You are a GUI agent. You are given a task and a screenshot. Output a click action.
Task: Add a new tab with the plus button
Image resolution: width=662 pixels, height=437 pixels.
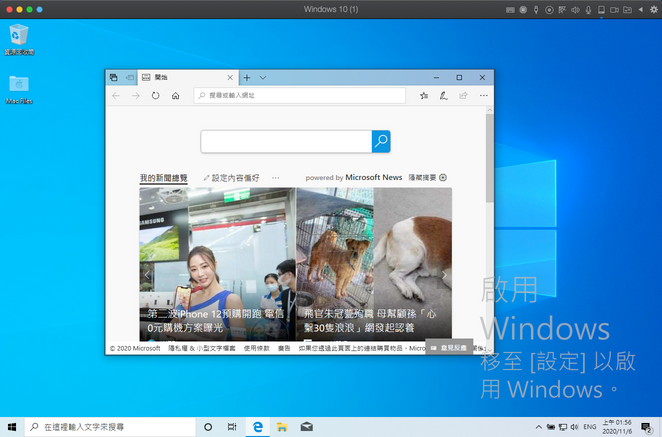coord(247,78)
